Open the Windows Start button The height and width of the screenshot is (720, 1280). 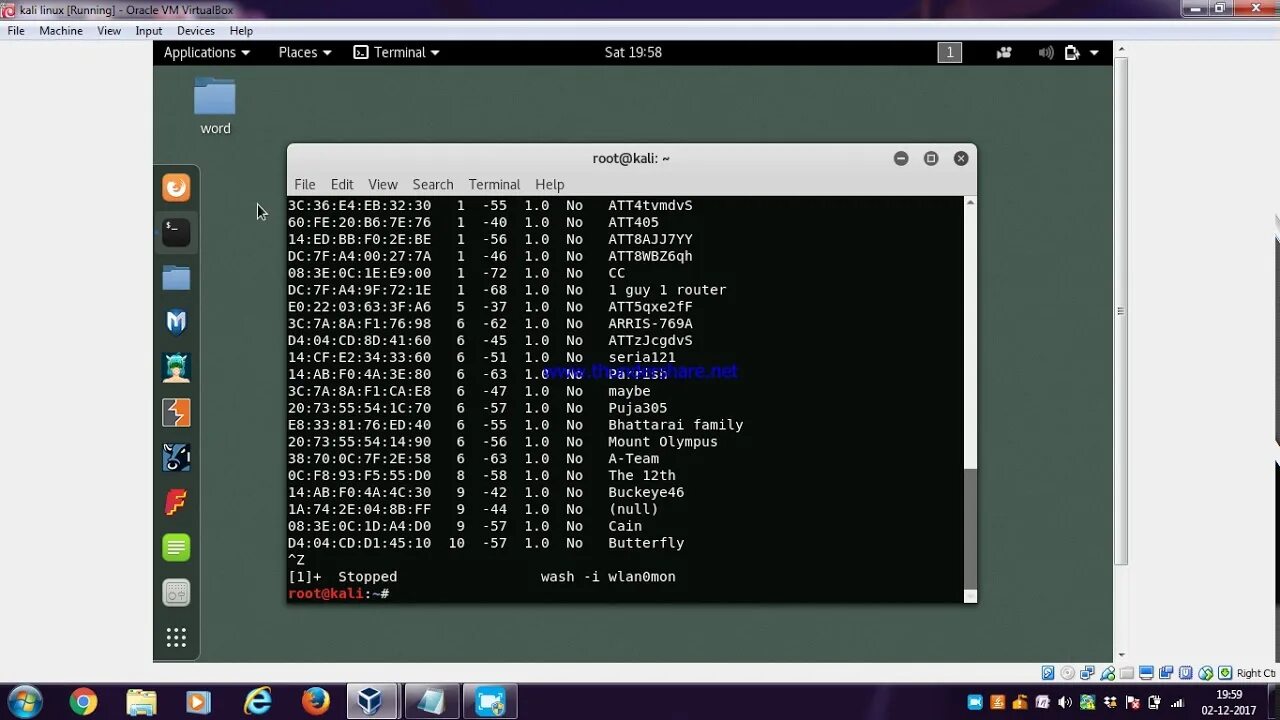tap(24, 702)
